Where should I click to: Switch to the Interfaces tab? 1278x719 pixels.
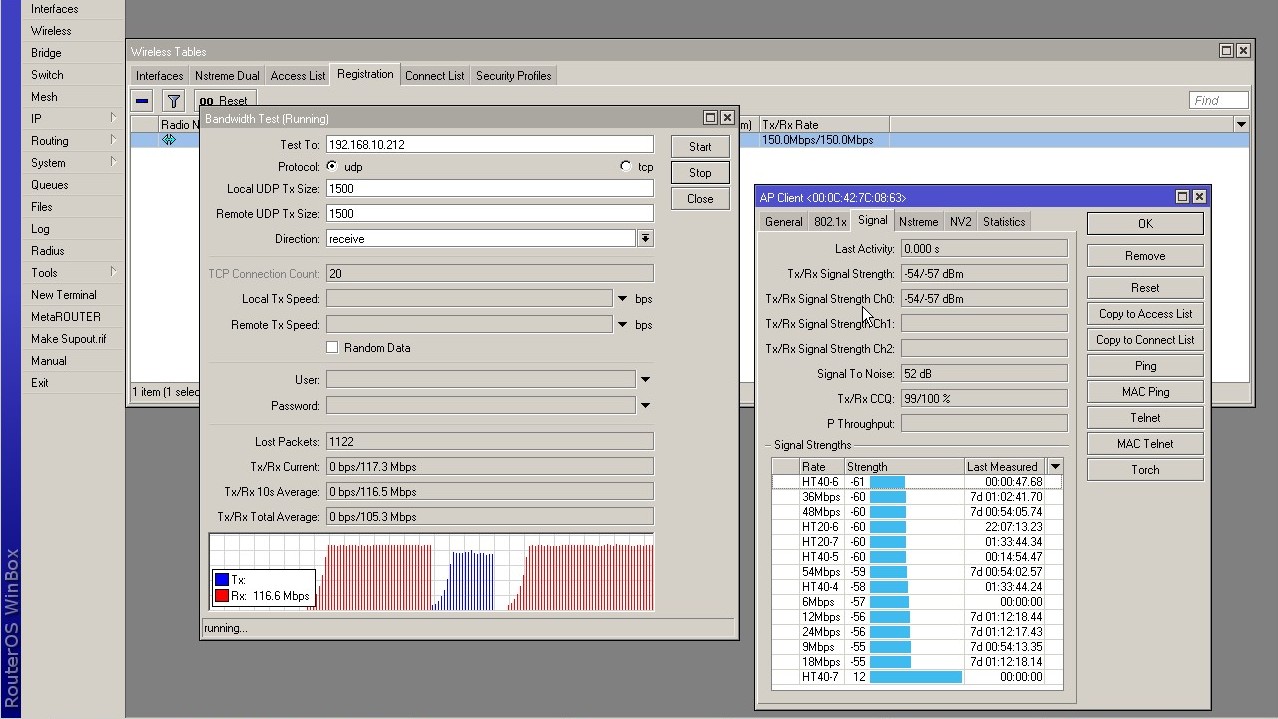pos(160,76)
